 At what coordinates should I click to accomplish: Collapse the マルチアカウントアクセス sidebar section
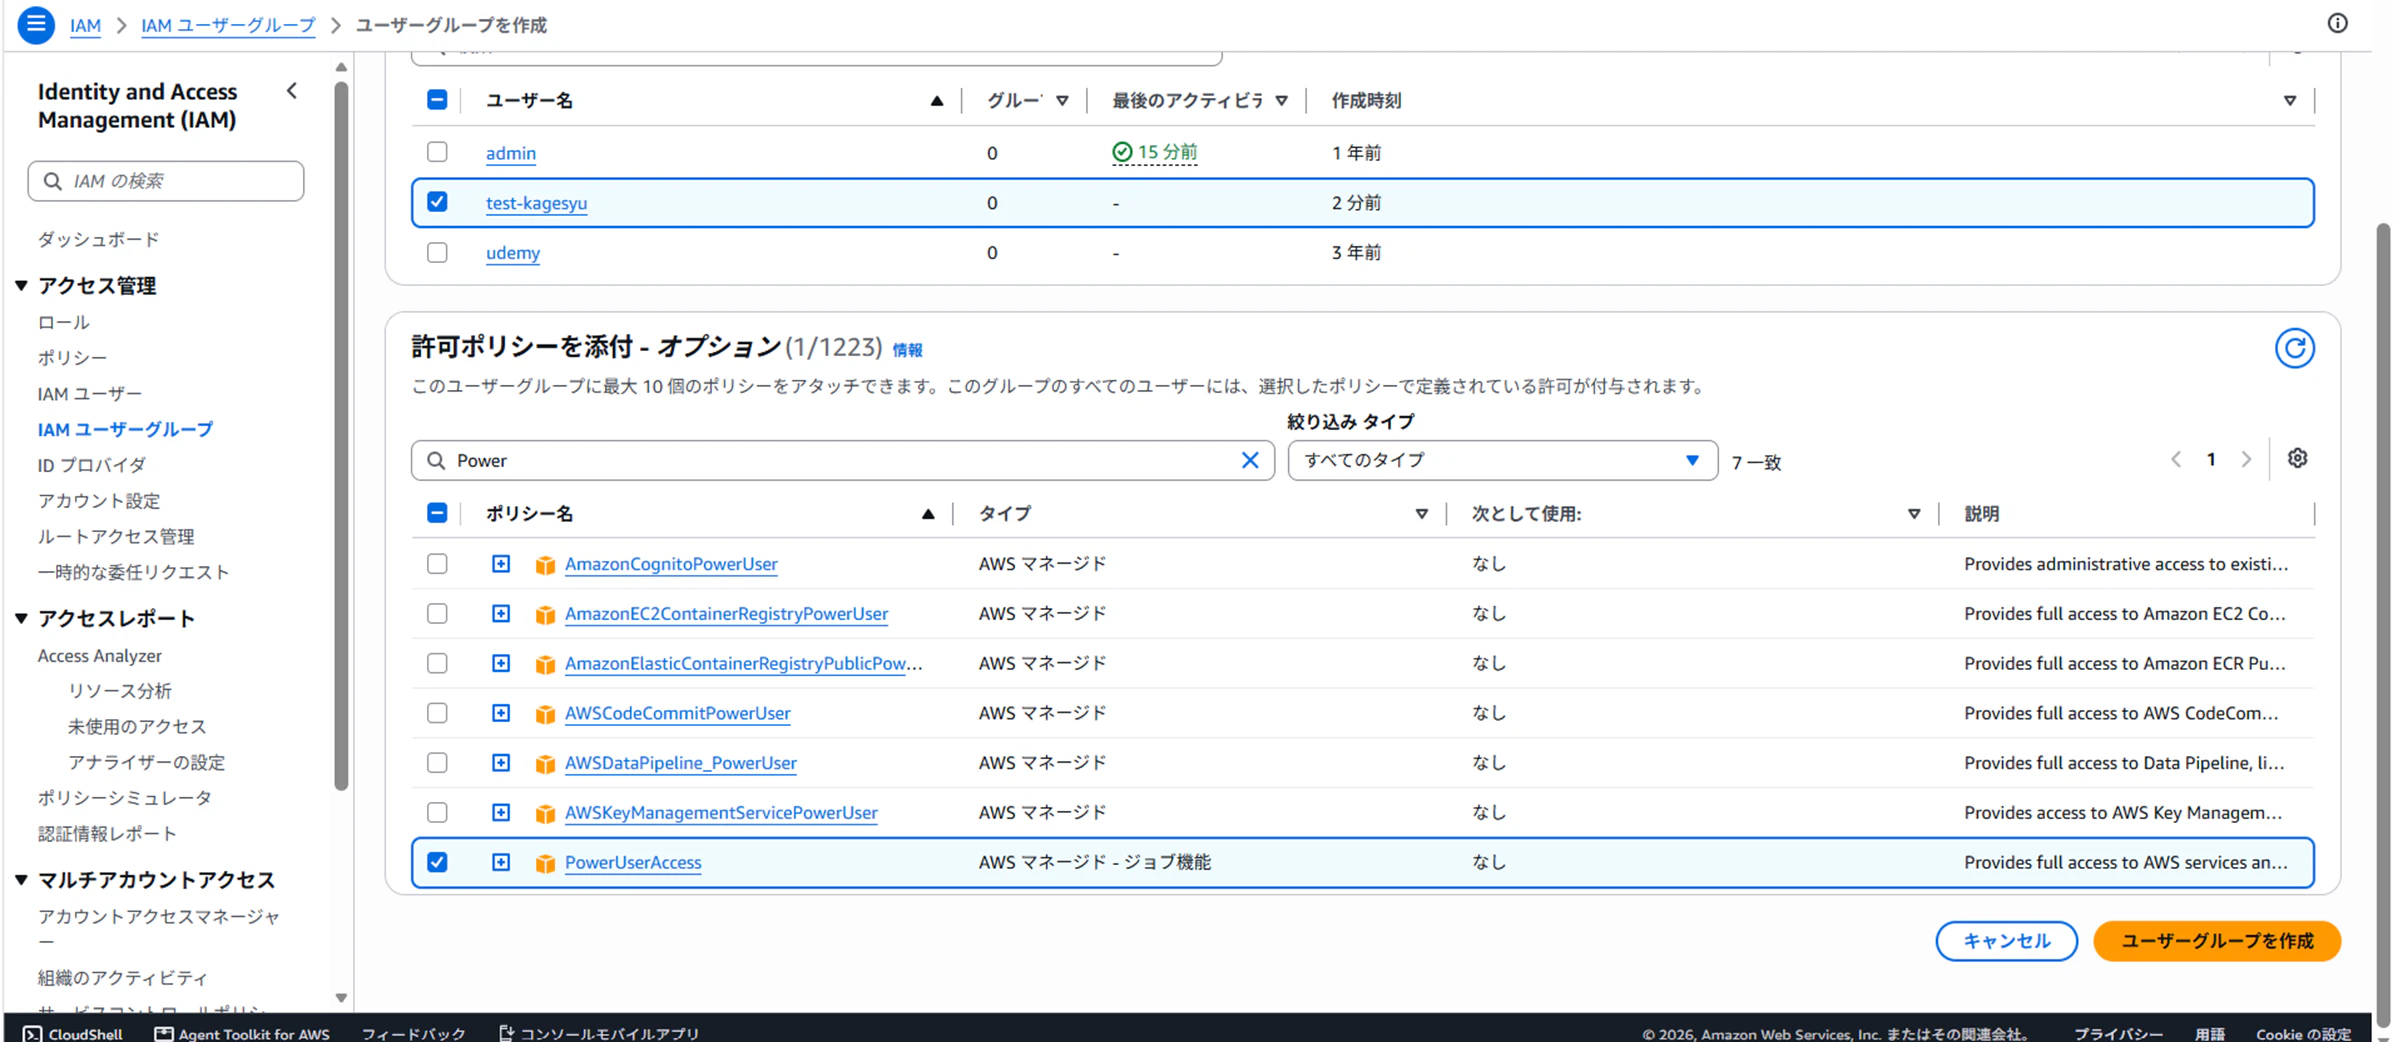click(21, 880)
